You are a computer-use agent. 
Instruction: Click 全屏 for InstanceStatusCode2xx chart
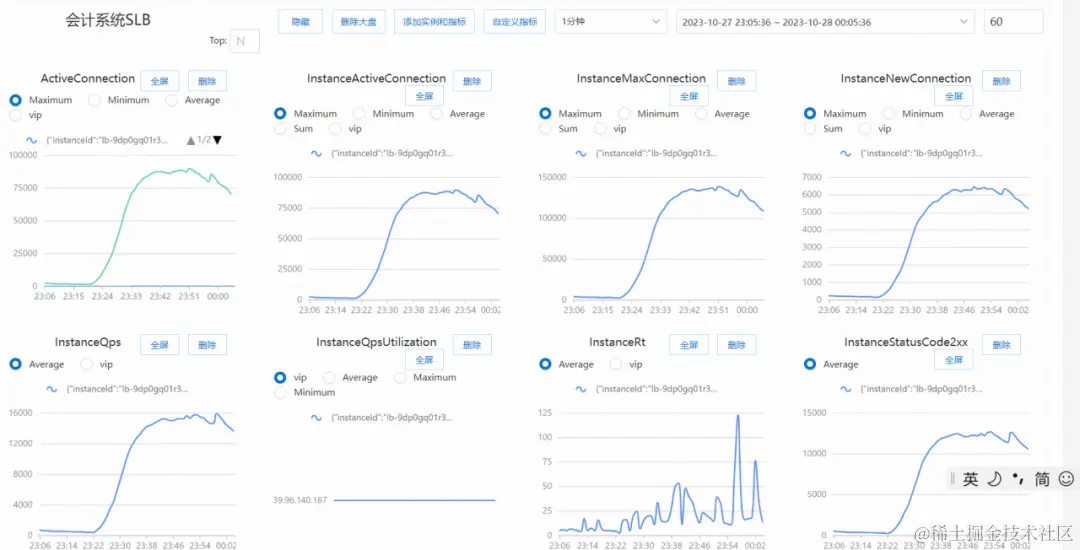(953, 359)
